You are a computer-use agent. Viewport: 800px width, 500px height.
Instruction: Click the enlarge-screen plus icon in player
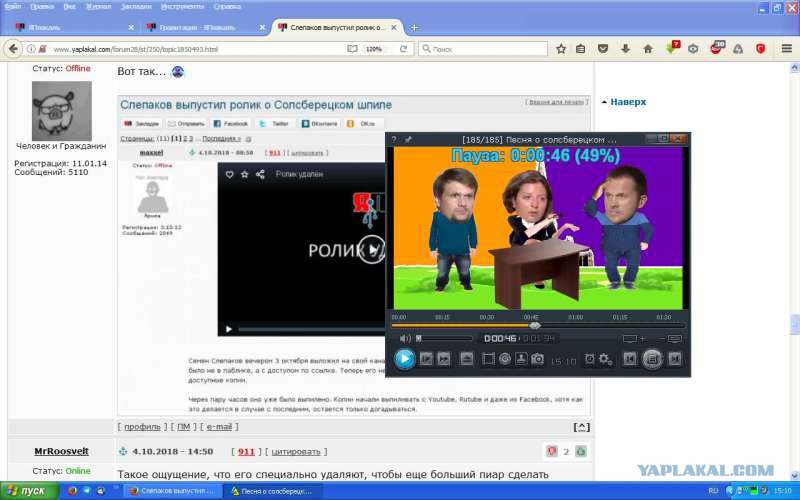(634, 338)
